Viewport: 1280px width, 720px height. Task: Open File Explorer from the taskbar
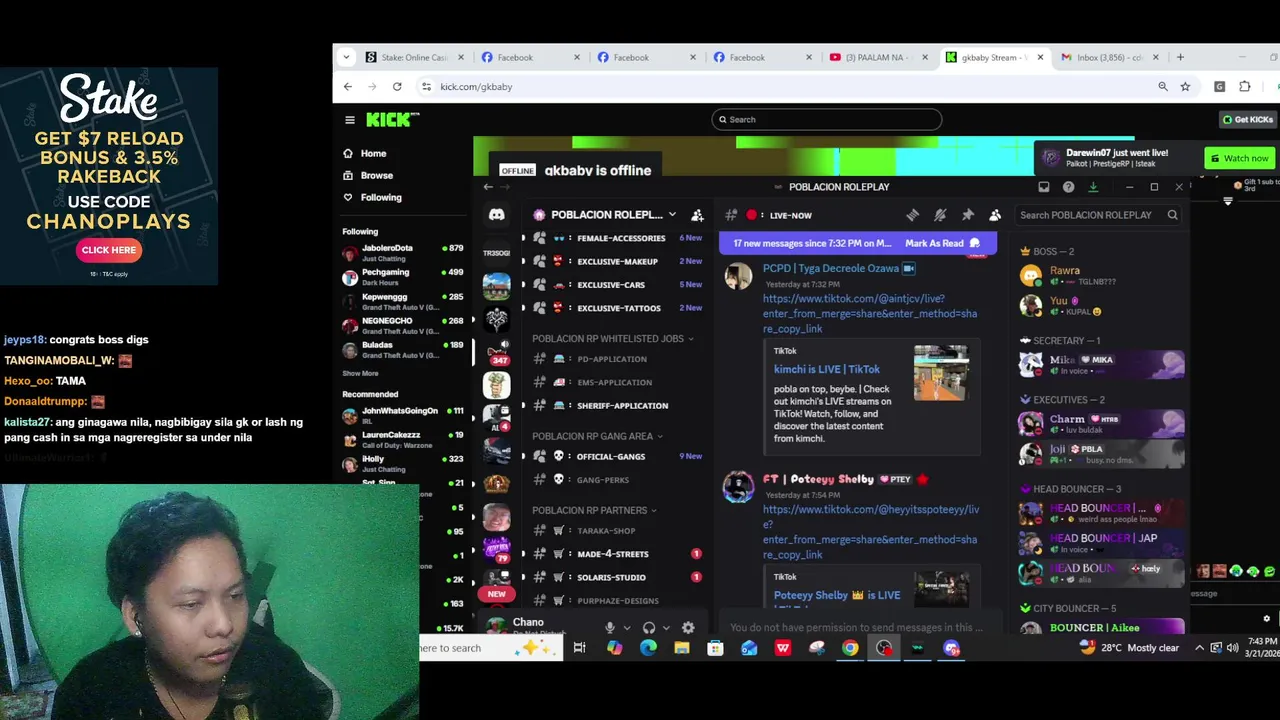(x=682, y=648)
